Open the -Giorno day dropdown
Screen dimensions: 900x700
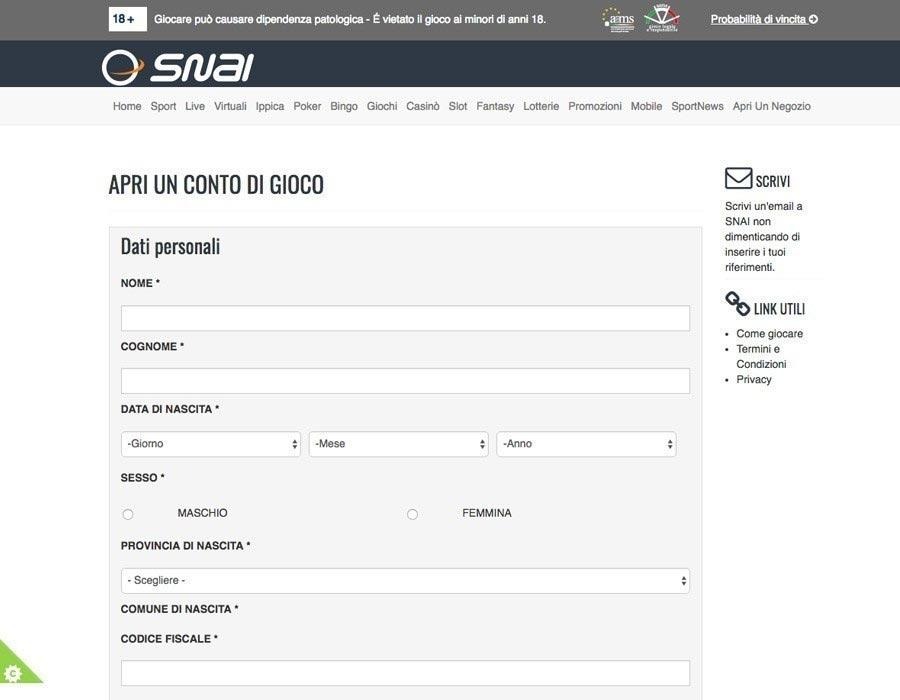coord(210,442)
